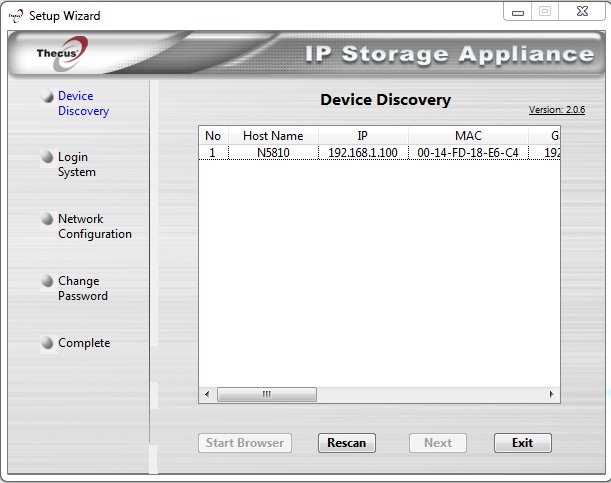Click the IP column header
Image resolution: width=611 pixels, height=483 pixels.
(x=363, y=136)
